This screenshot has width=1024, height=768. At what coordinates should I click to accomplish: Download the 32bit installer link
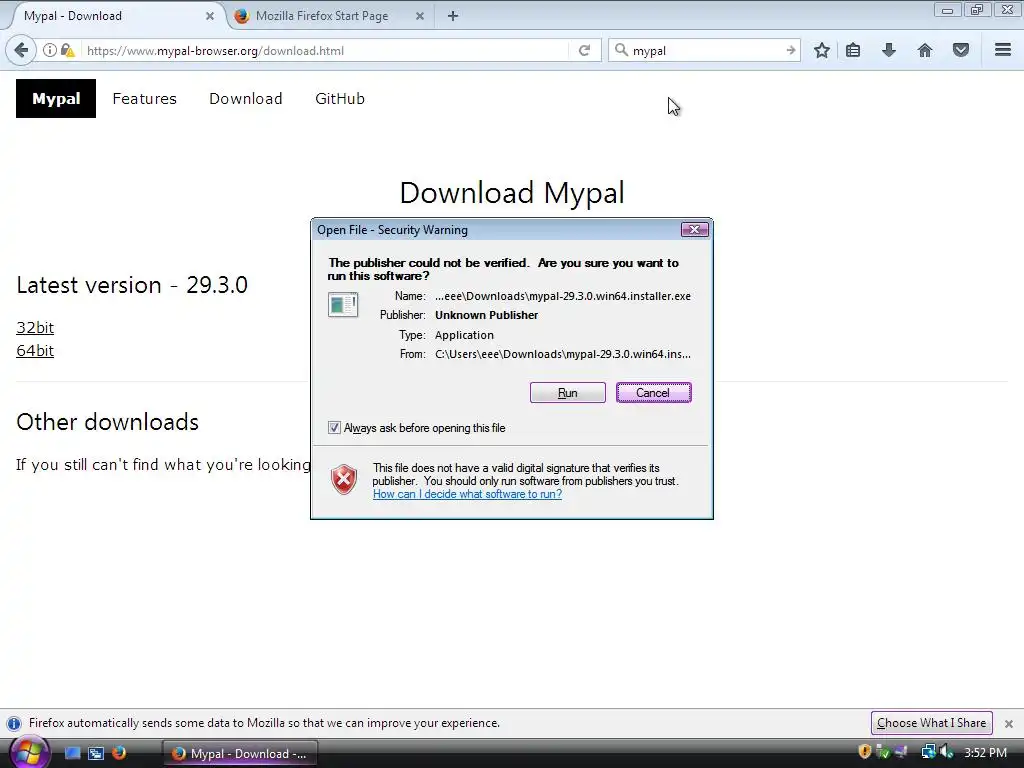tap(35, 328)
